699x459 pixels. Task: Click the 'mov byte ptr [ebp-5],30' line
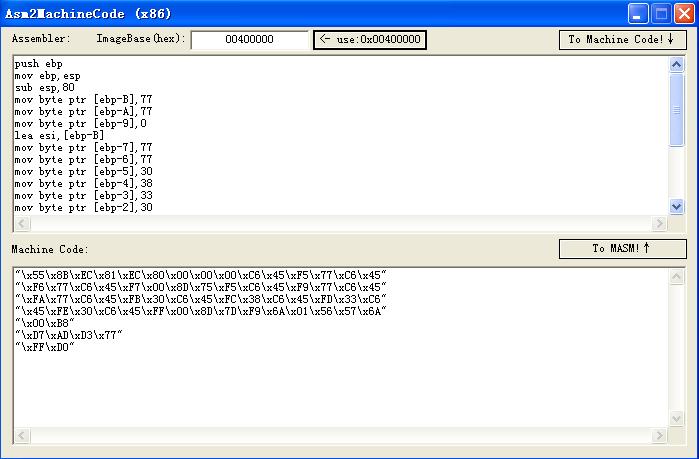[83, 172]
